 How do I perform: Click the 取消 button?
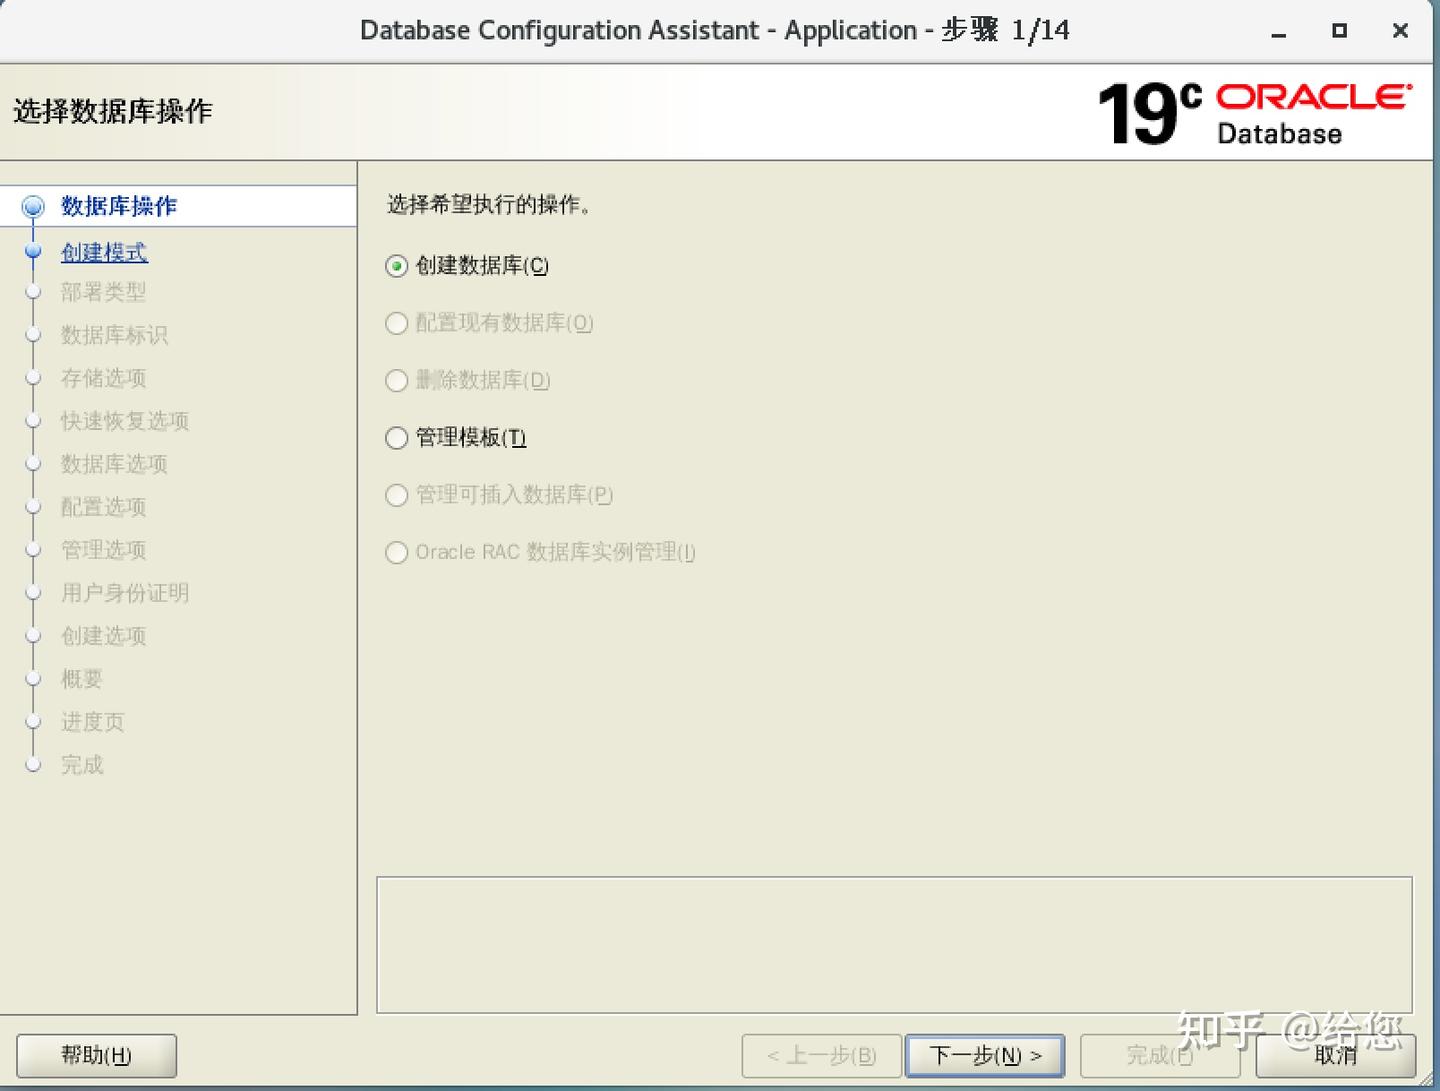(x=1337, y=1055)
